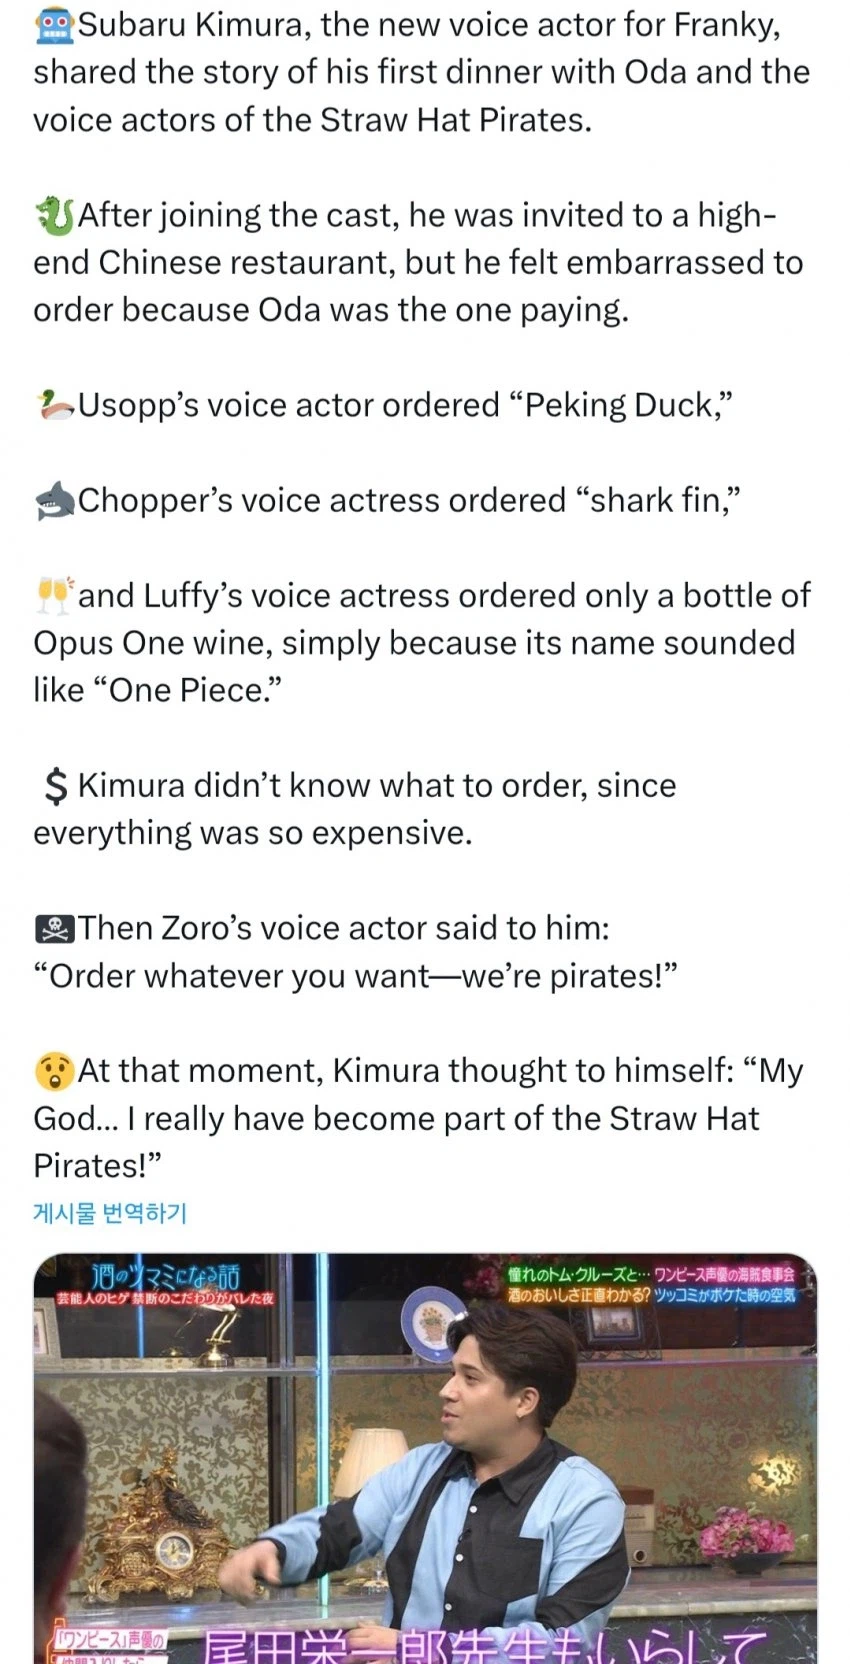This screenshot has height=1664, width=850.
Task: Click the 게시물 번역하기 translate link
Action: click(x=110, y=1213)
